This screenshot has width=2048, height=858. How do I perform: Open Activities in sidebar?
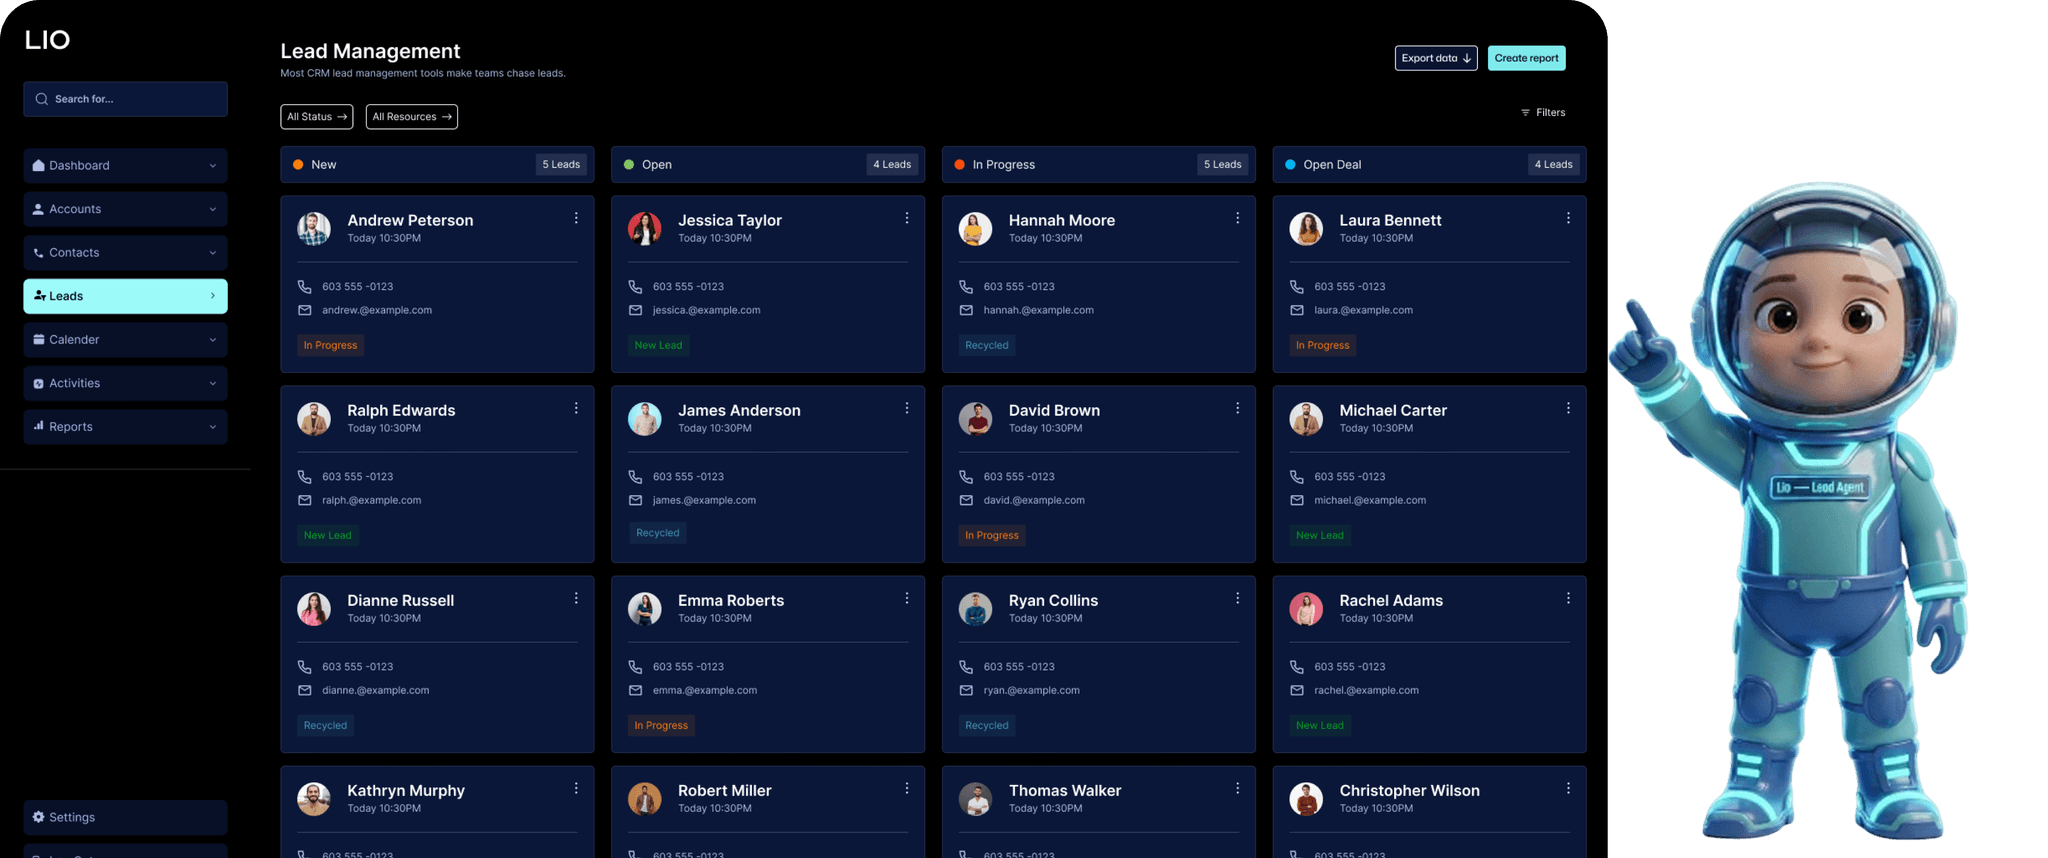coord(125,383)
